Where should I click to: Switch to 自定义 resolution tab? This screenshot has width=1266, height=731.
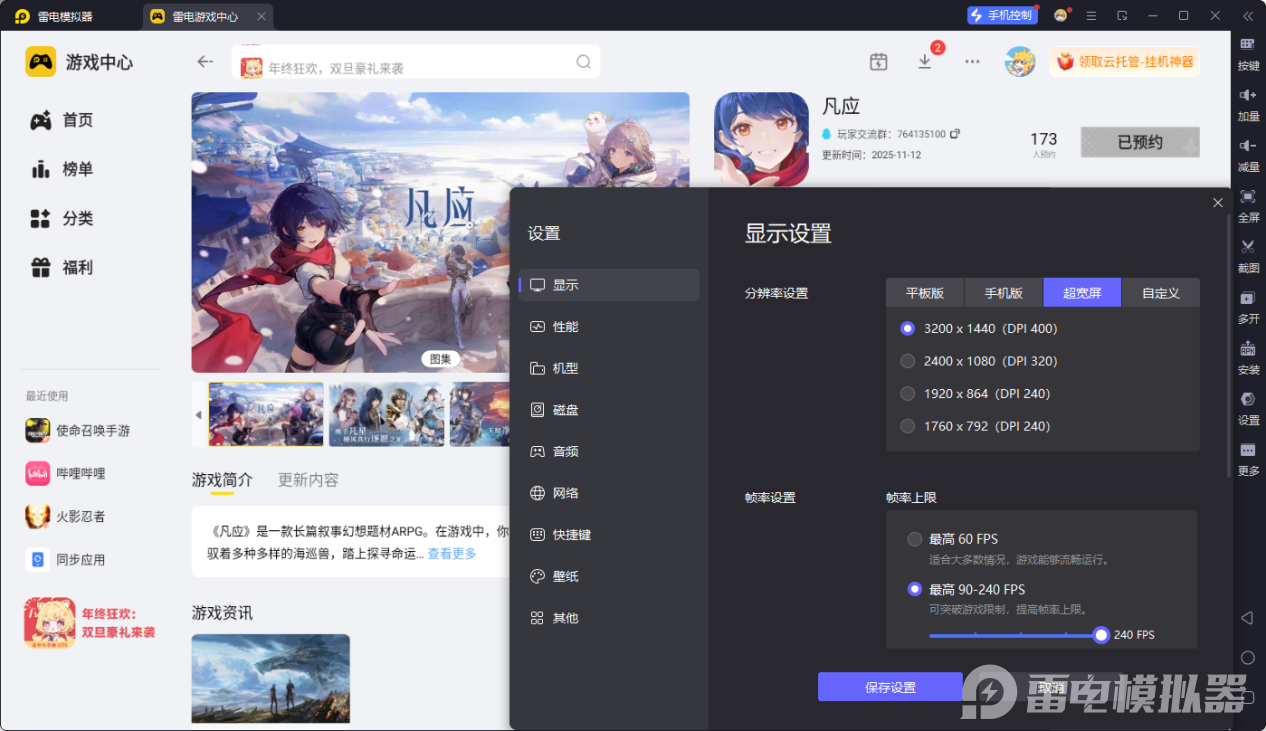(x=1160, y=293)
